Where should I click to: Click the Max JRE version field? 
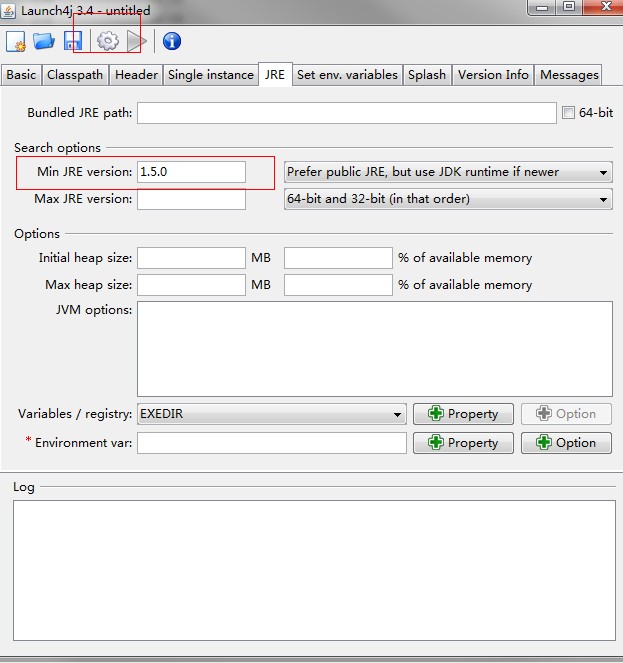point(191,199)
